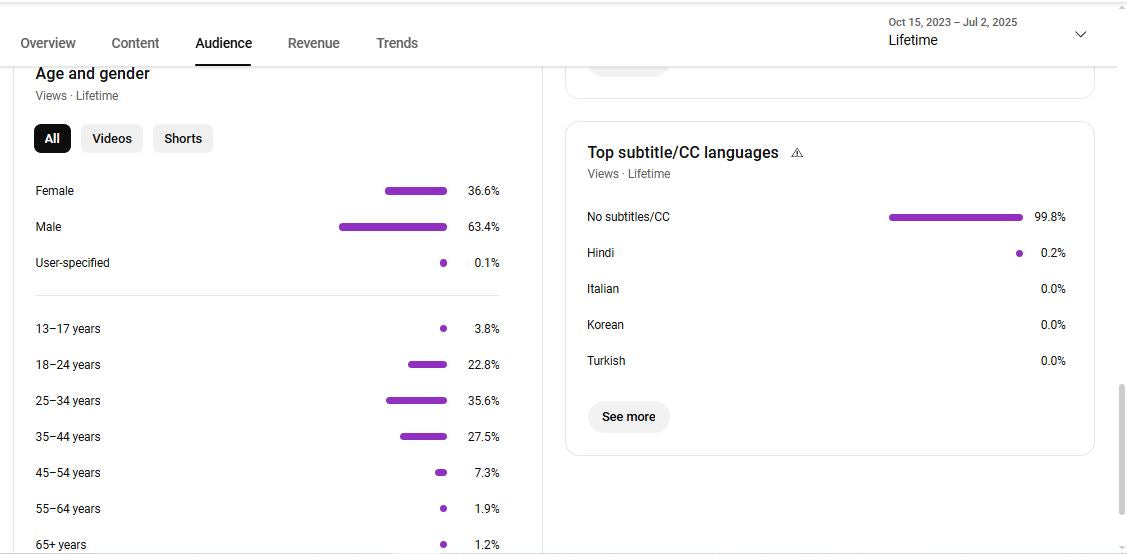
Task: Switch to the Overview tab
Action: (x=48, y=43)
